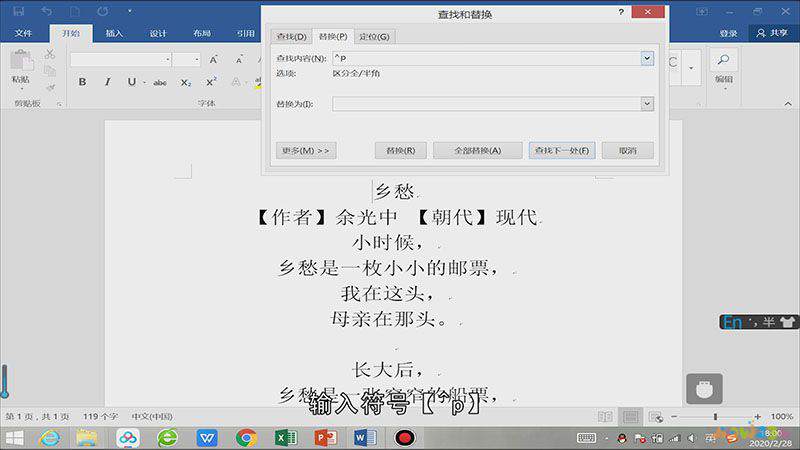800x450 pixels.
Task: Zoom out with the minus button
Action: (x=674, y=417)
